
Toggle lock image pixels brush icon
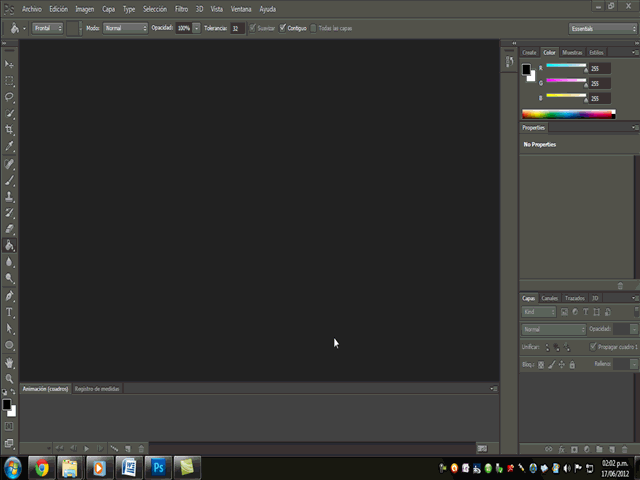pyautogui.click(x=551, y=364)
